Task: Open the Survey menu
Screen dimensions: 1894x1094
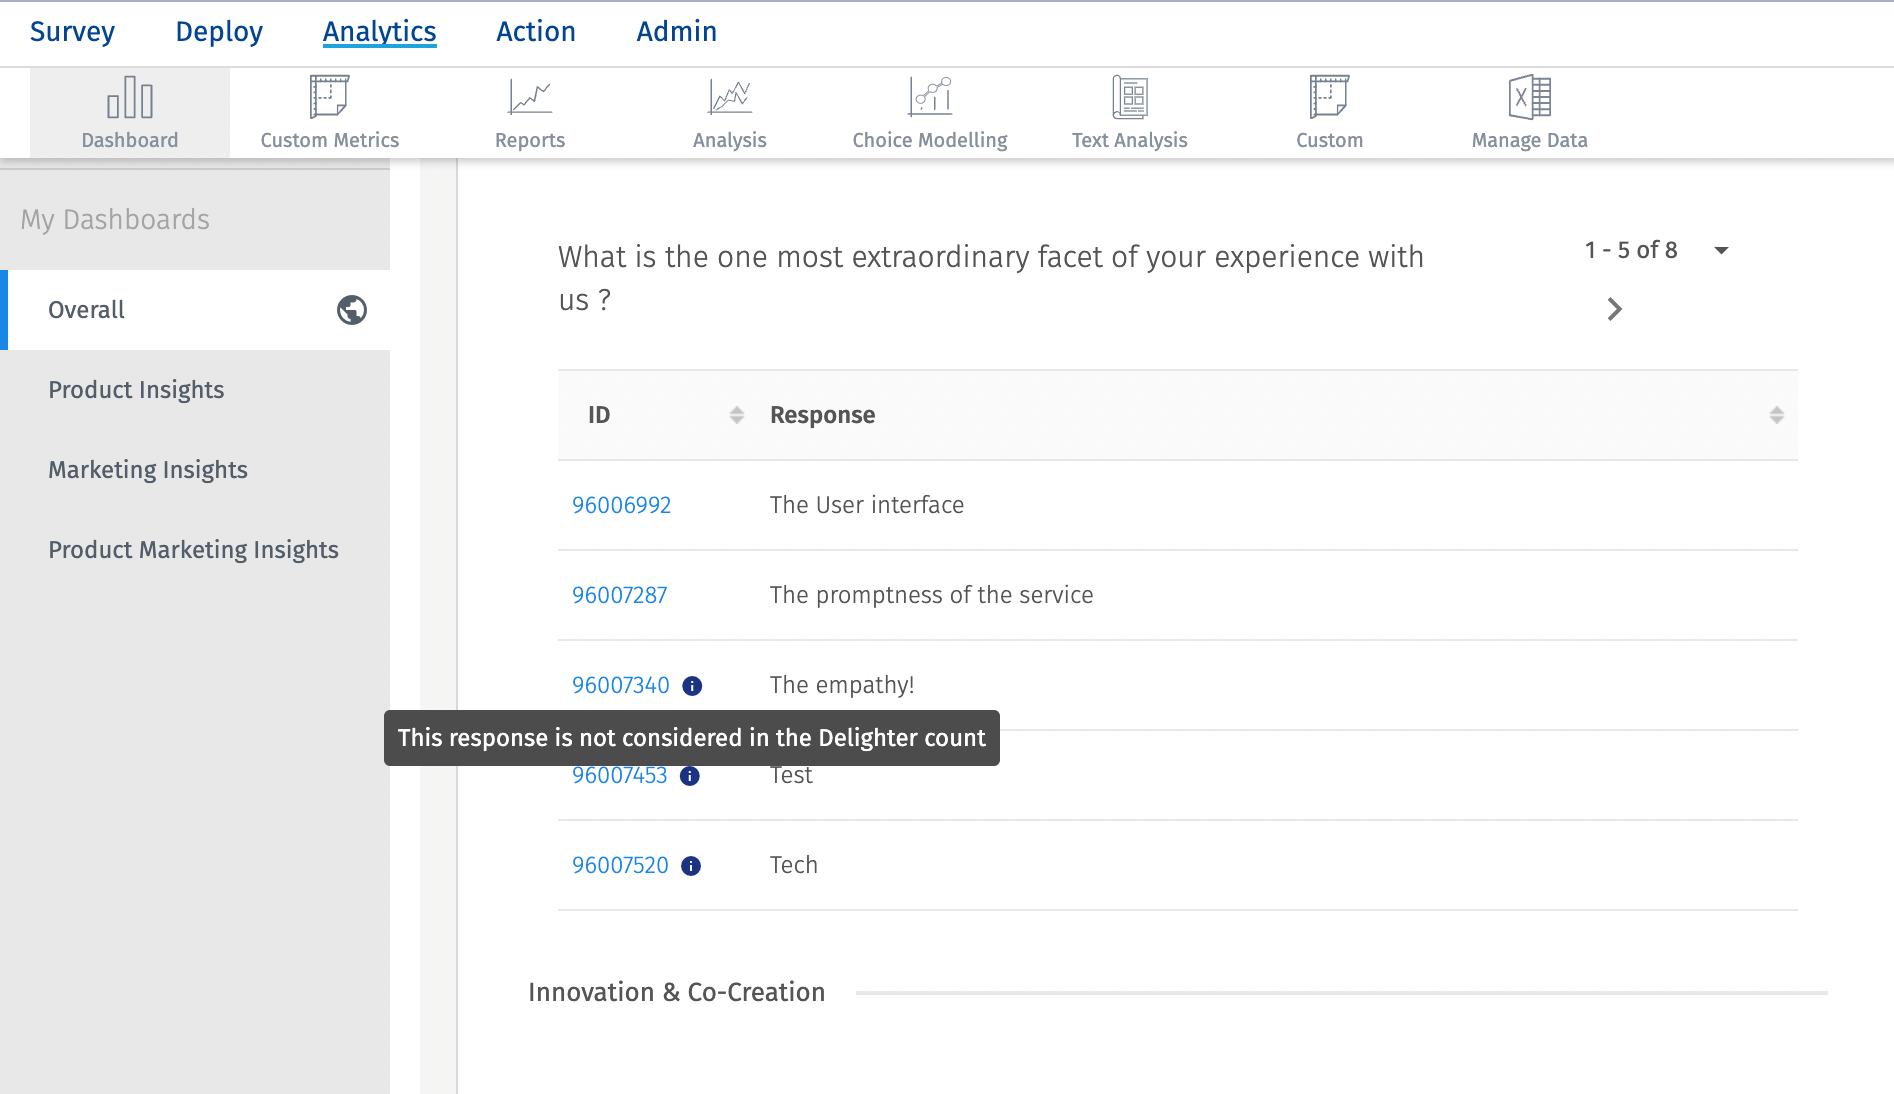Action: coord(72,31)
